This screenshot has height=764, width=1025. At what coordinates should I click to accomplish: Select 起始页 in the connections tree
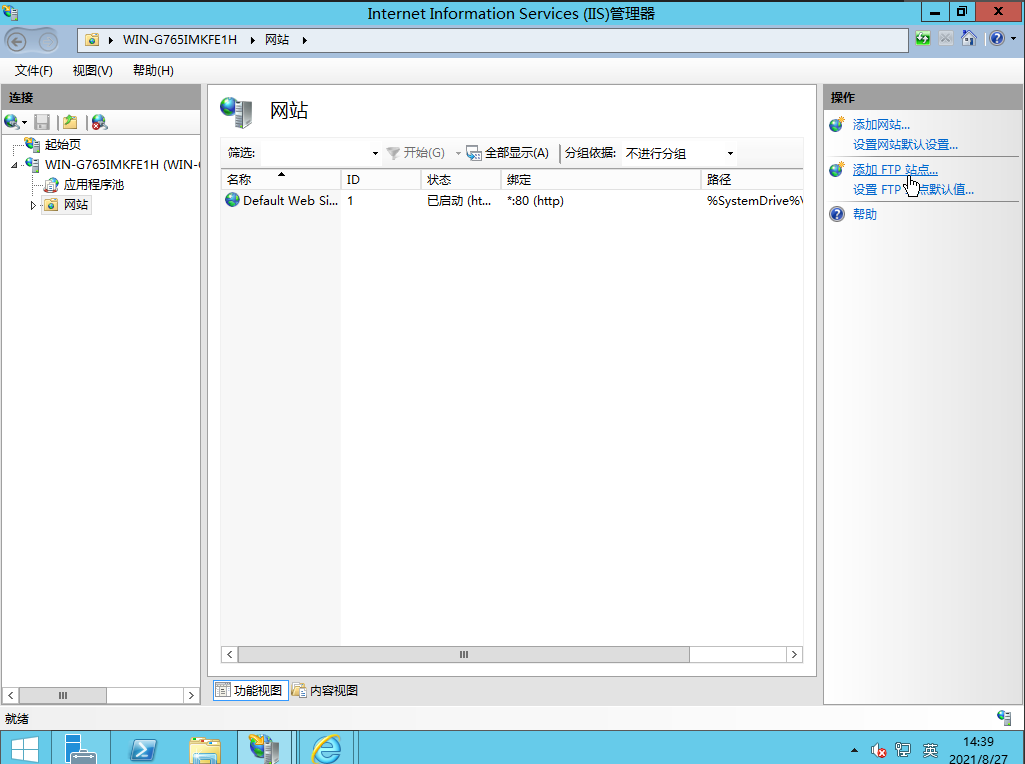click(x=62, y=144)
